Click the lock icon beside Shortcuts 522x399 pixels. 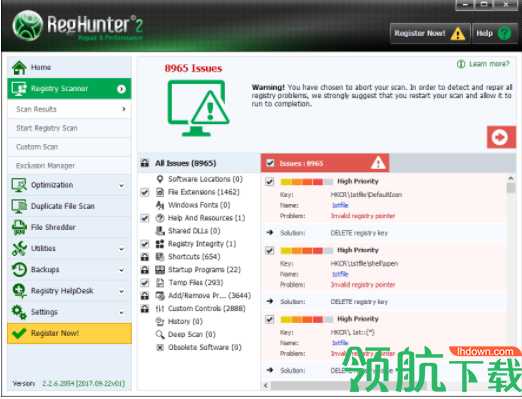pyautogui.click(x=145, y=257)
